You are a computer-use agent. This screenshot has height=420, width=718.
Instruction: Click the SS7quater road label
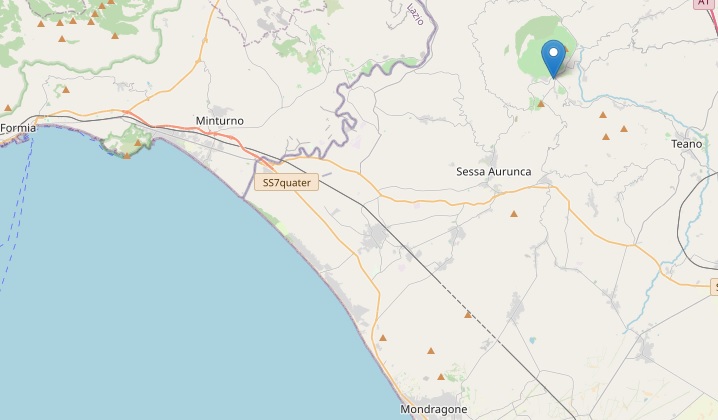point(287,182)
